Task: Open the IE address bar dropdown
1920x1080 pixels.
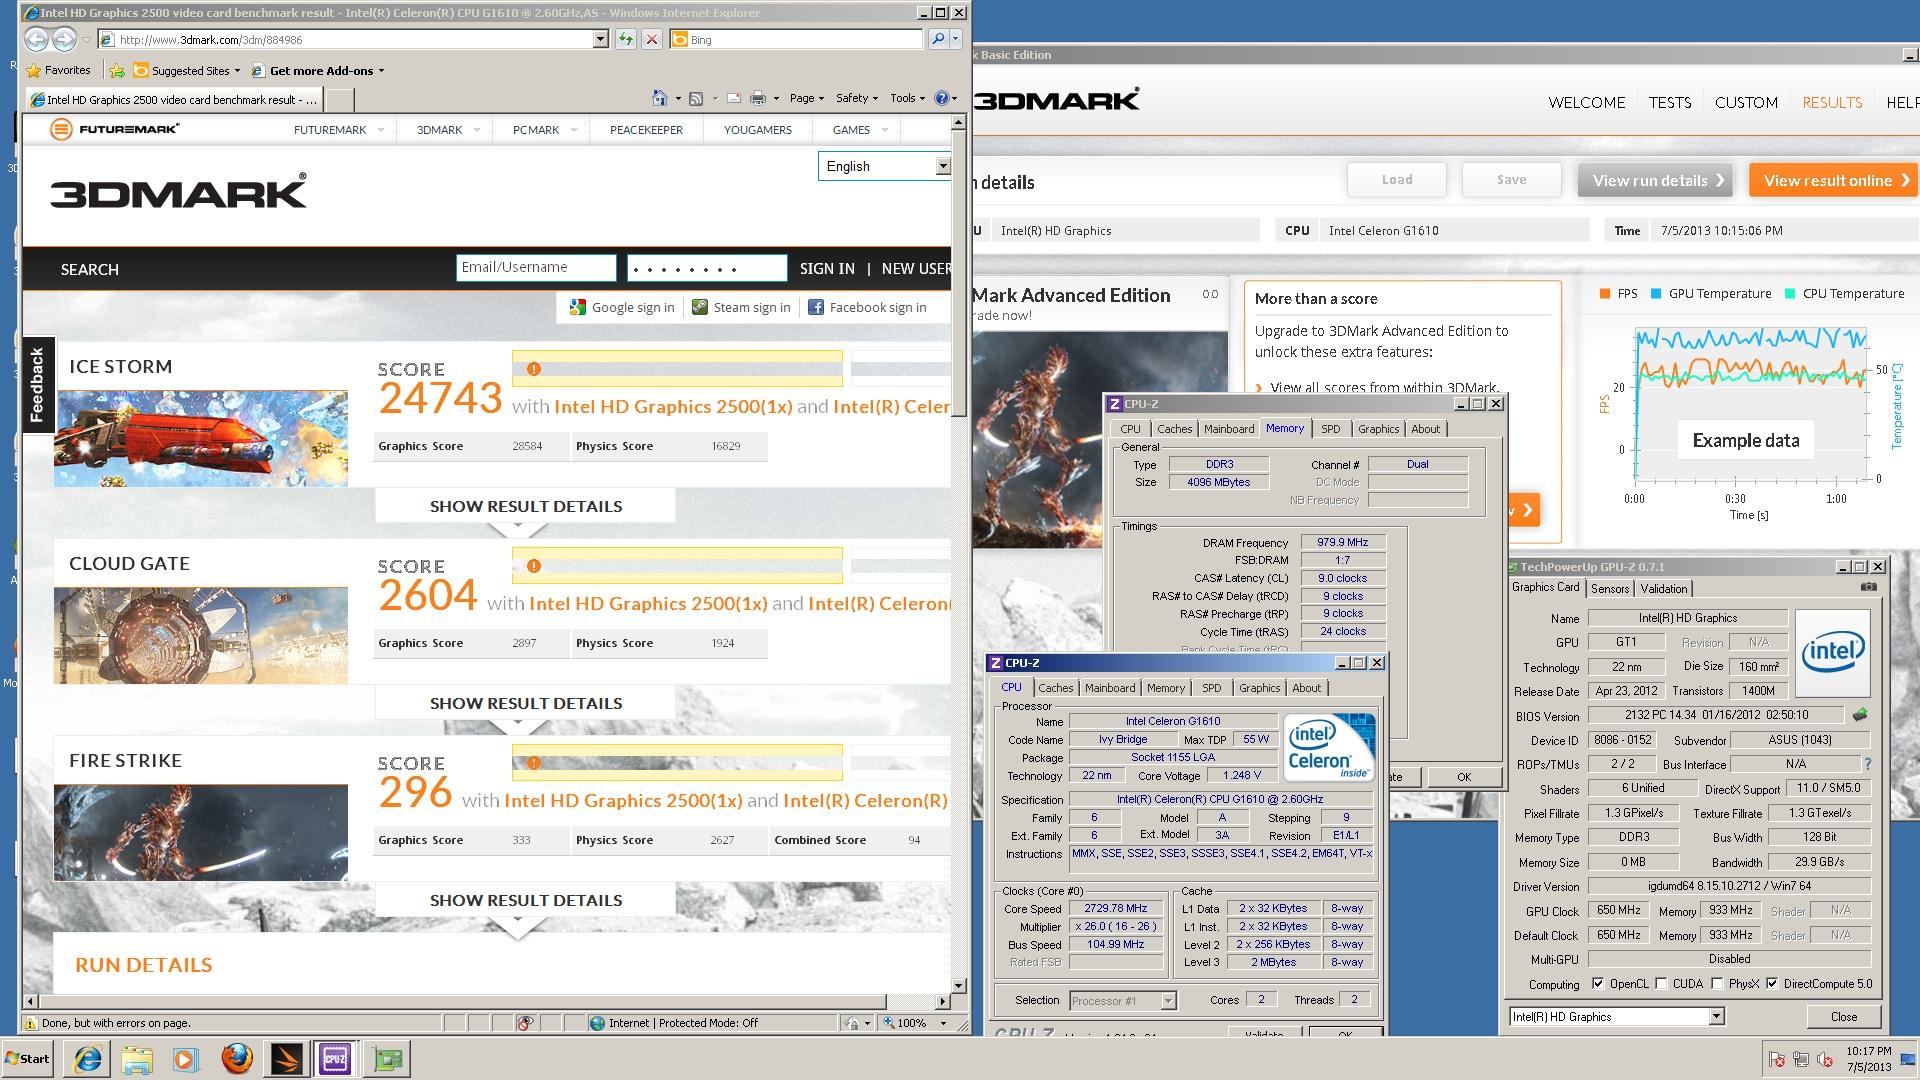Action: pyautogui.click(x=600, y=39)
